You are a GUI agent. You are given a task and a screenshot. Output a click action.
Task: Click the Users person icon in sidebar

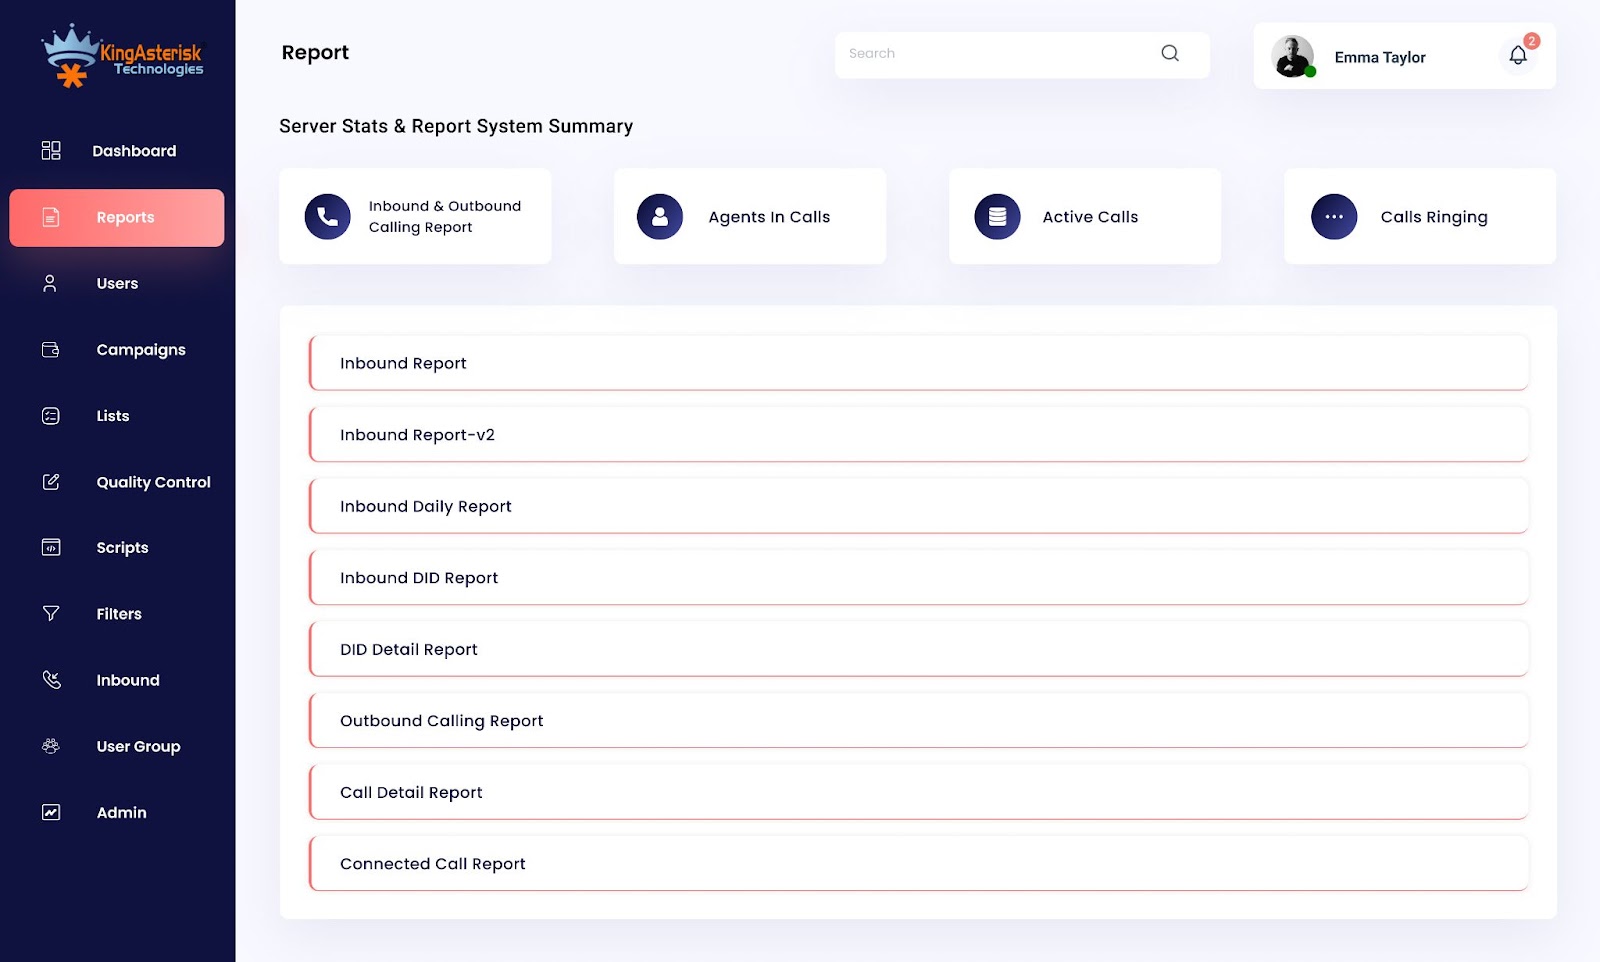50,283
